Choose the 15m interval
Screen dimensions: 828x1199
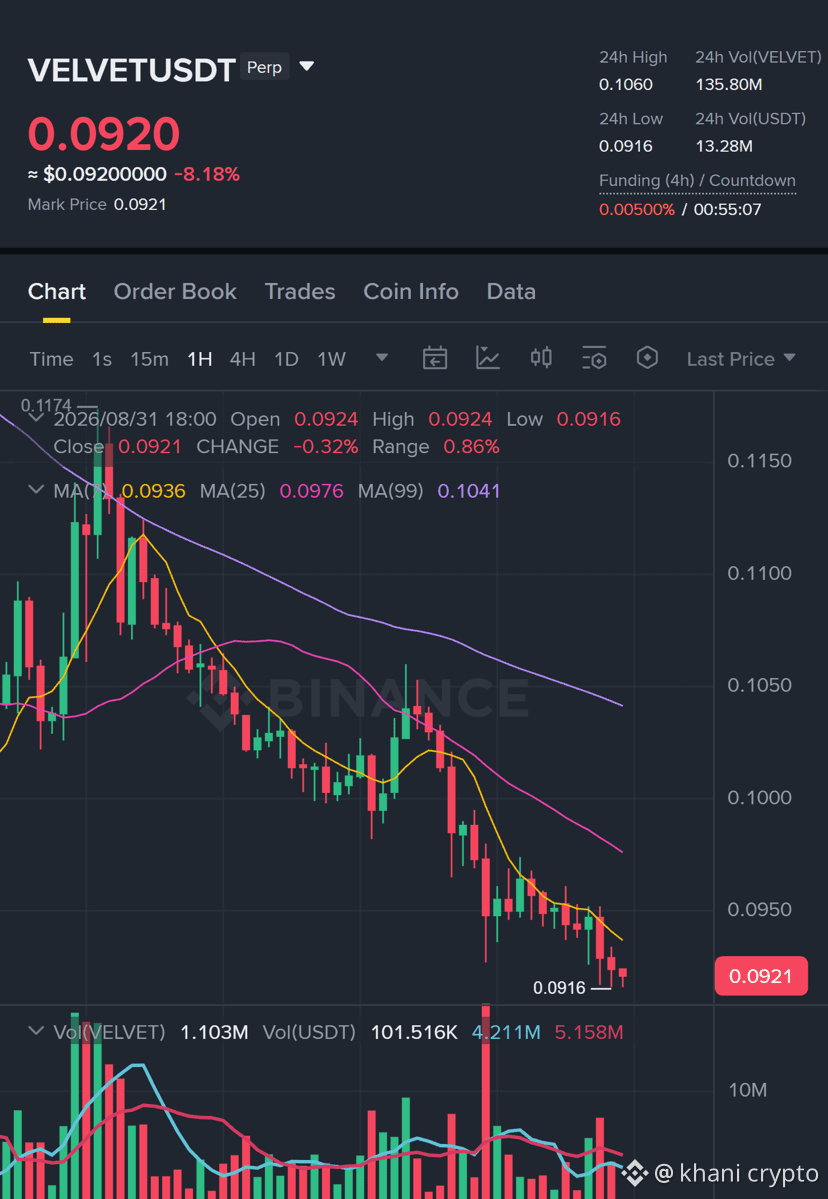point(149,359)
